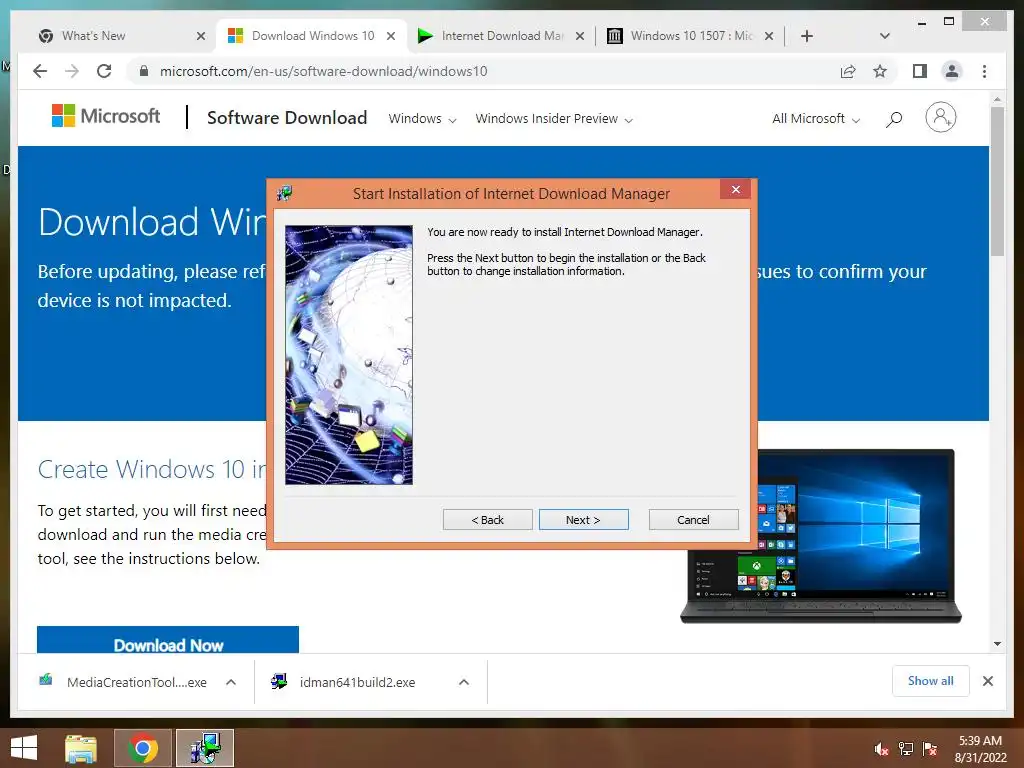Cancel the Internet Download Manager installation
1024x768 pixels.
pyautogui.click(x=693, y=520)
